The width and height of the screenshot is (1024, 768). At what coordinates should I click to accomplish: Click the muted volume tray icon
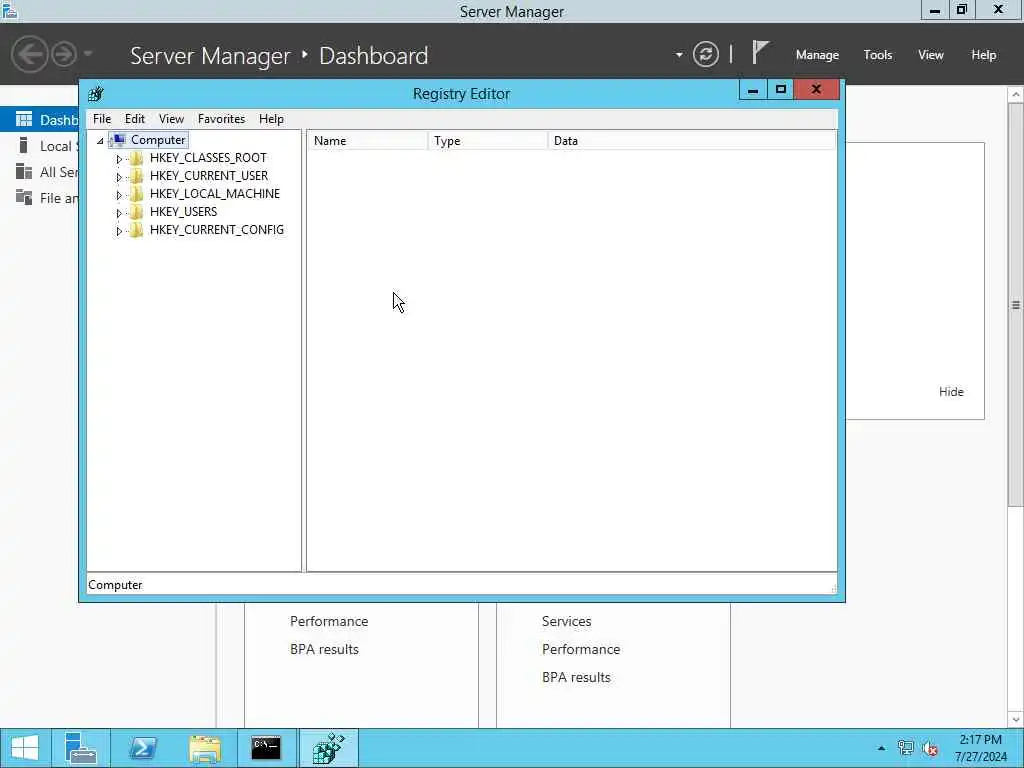click(x=930, y=748)
